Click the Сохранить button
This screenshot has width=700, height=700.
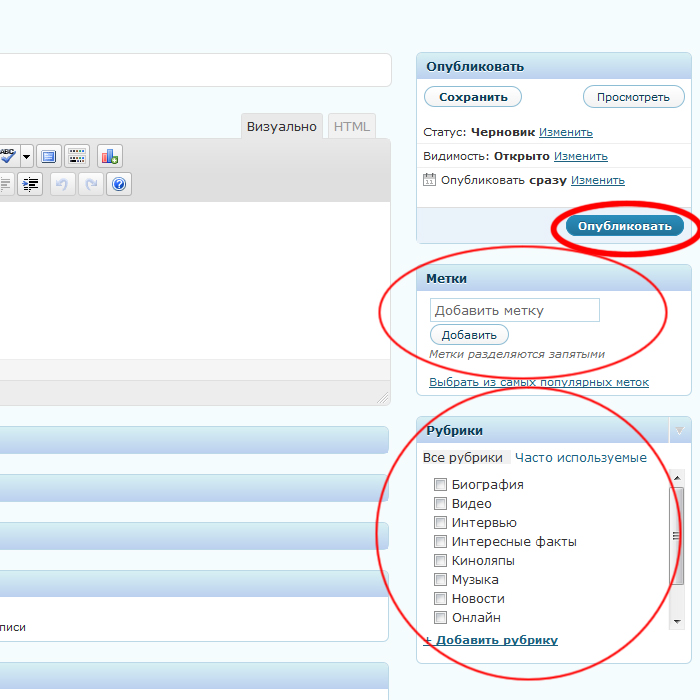[x=473, y=97]
